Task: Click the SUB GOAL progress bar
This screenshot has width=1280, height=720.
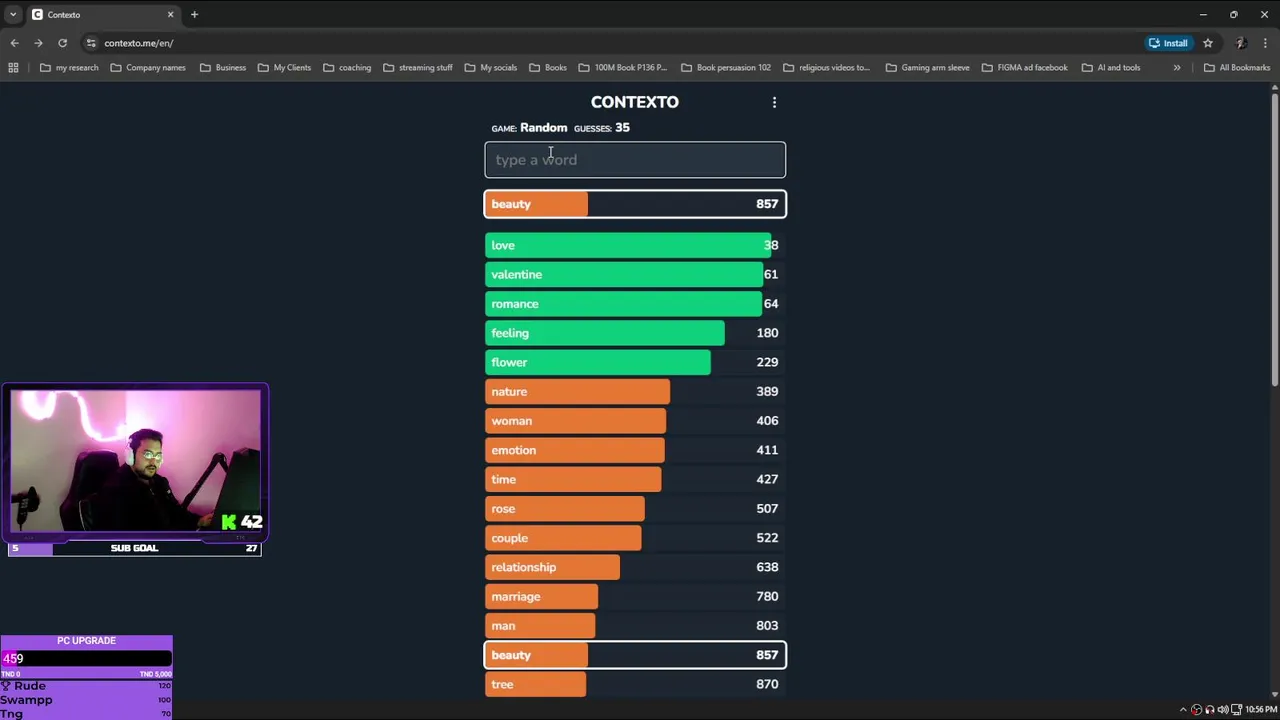Action: 134,548
